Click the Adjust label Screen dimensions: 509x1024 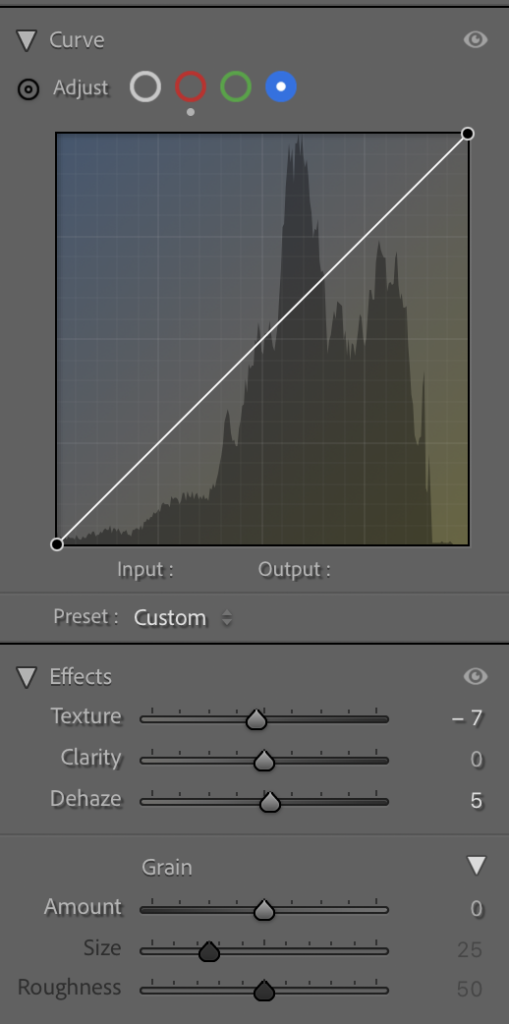point(81,88)
